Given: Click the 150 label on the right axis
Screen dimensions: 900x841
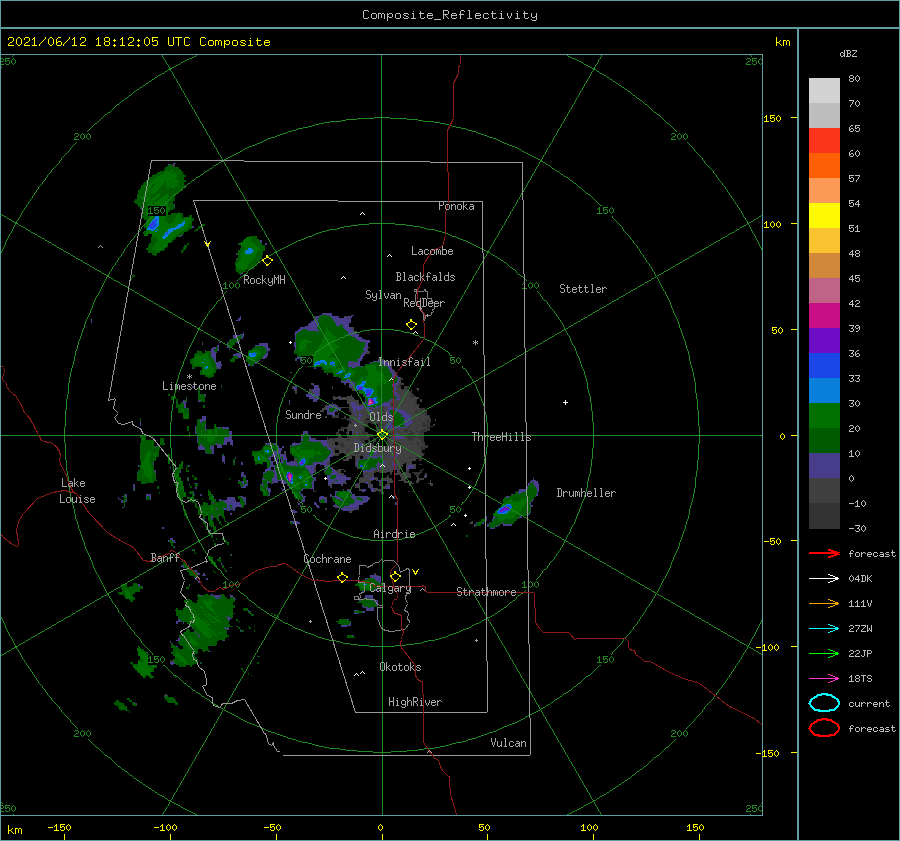Looking at the screenshot, I should point(772,118).
